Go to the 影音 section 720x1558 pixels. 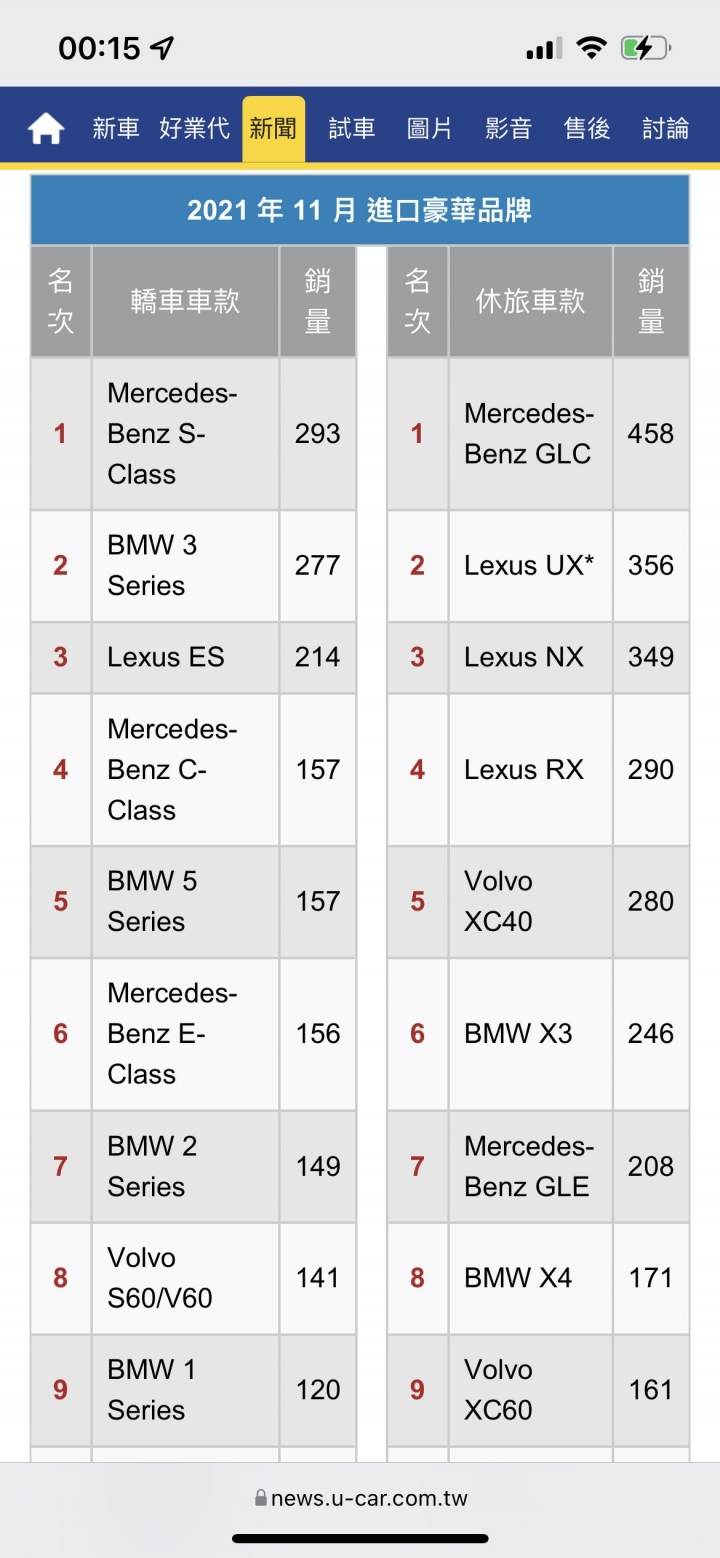(x=509, y=129)
